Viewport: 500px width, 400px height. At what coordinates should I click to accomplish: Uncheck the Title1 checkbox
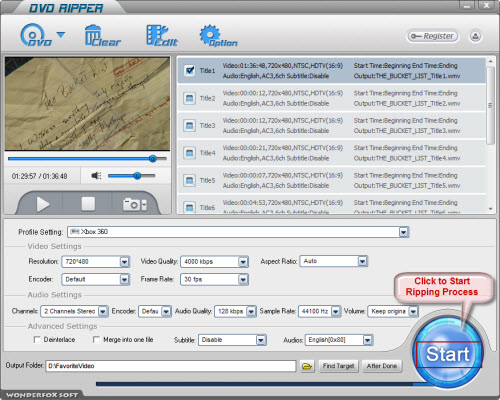189,71
